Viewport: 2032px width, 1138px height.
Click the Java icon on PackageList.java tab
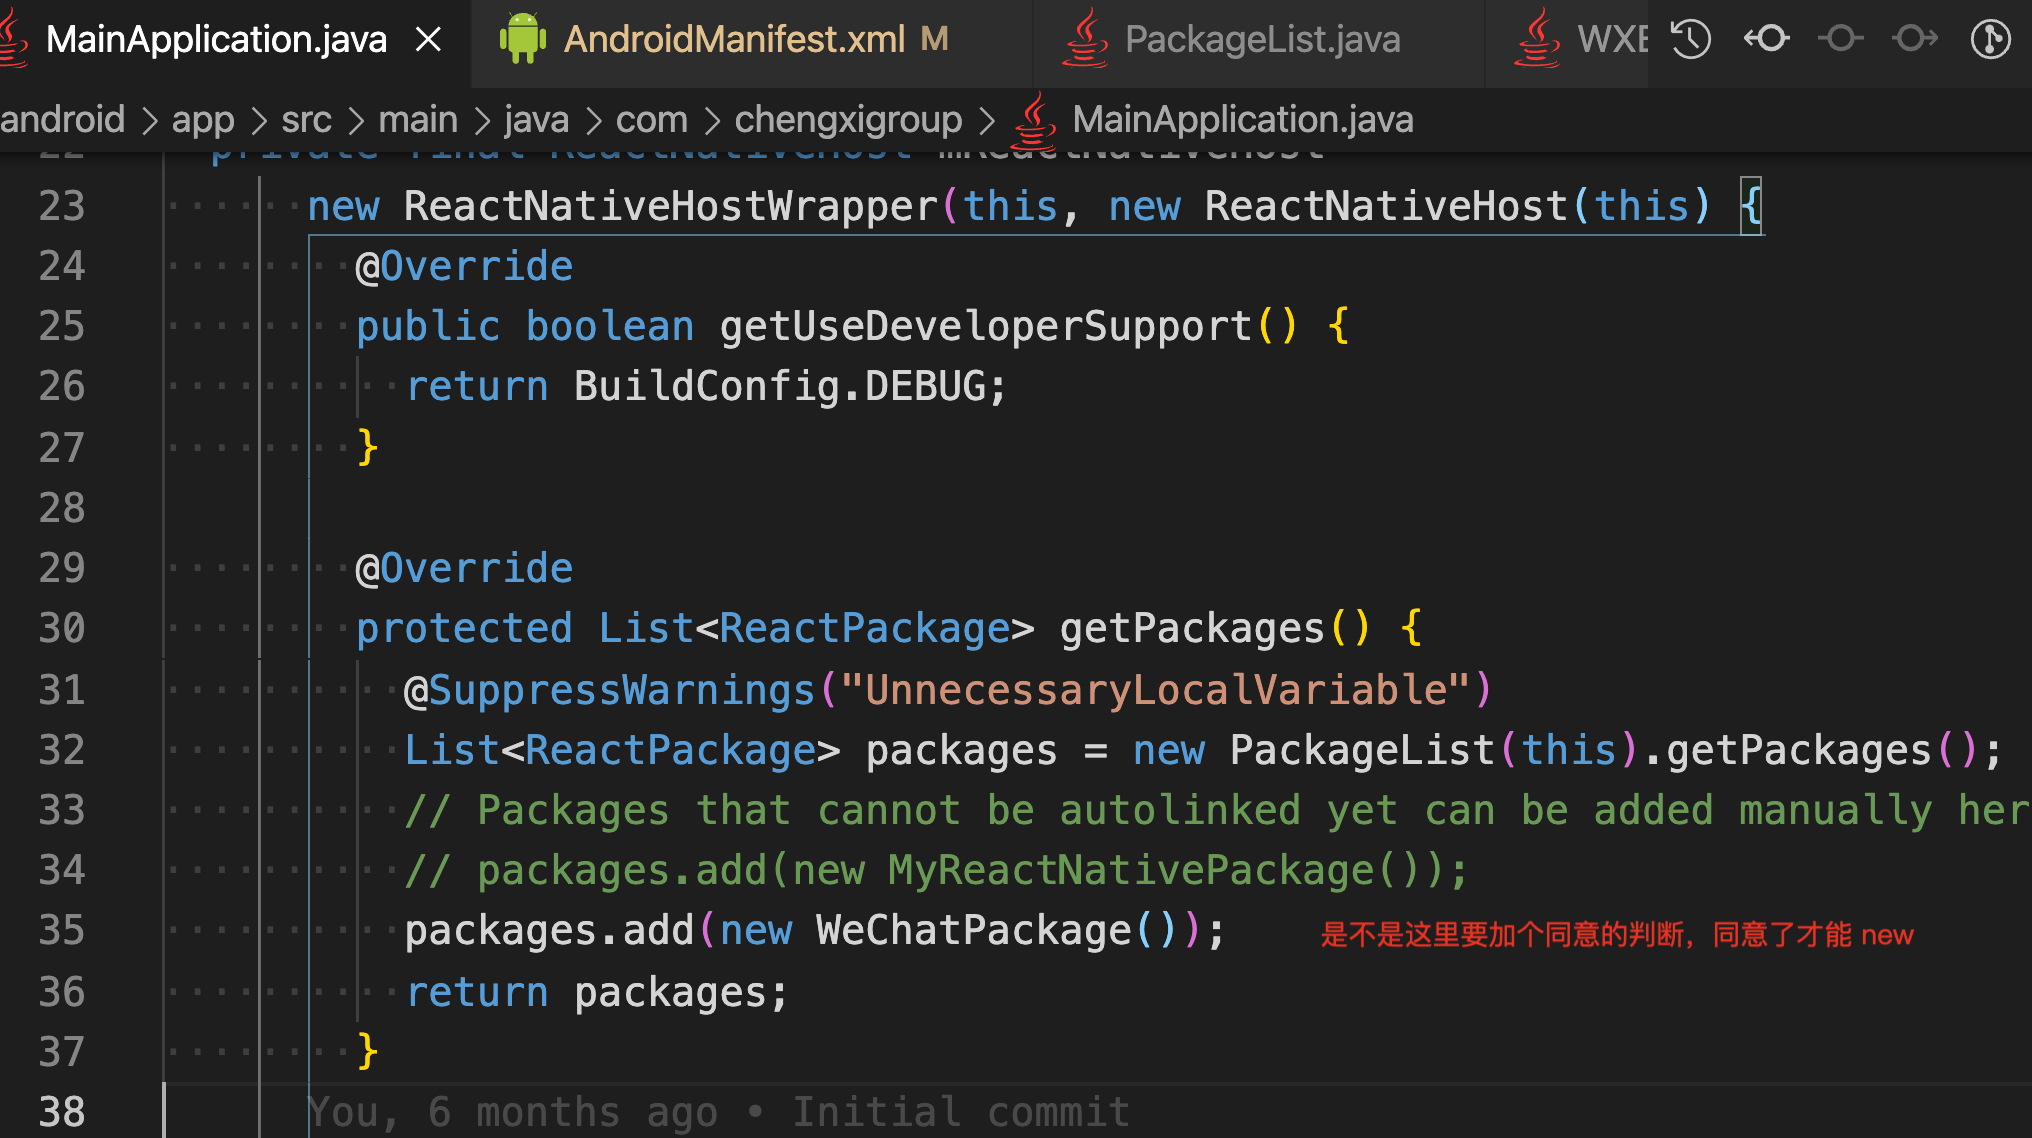[1085, 39]
